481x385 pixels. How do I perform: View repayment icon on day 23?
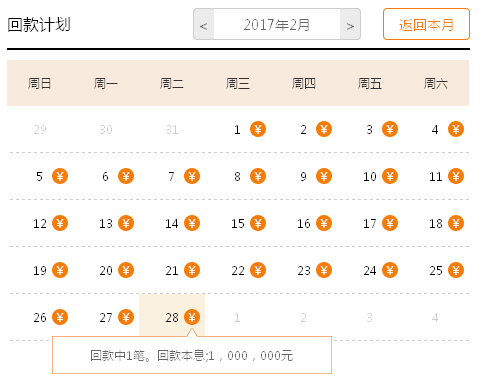[324, 270]
